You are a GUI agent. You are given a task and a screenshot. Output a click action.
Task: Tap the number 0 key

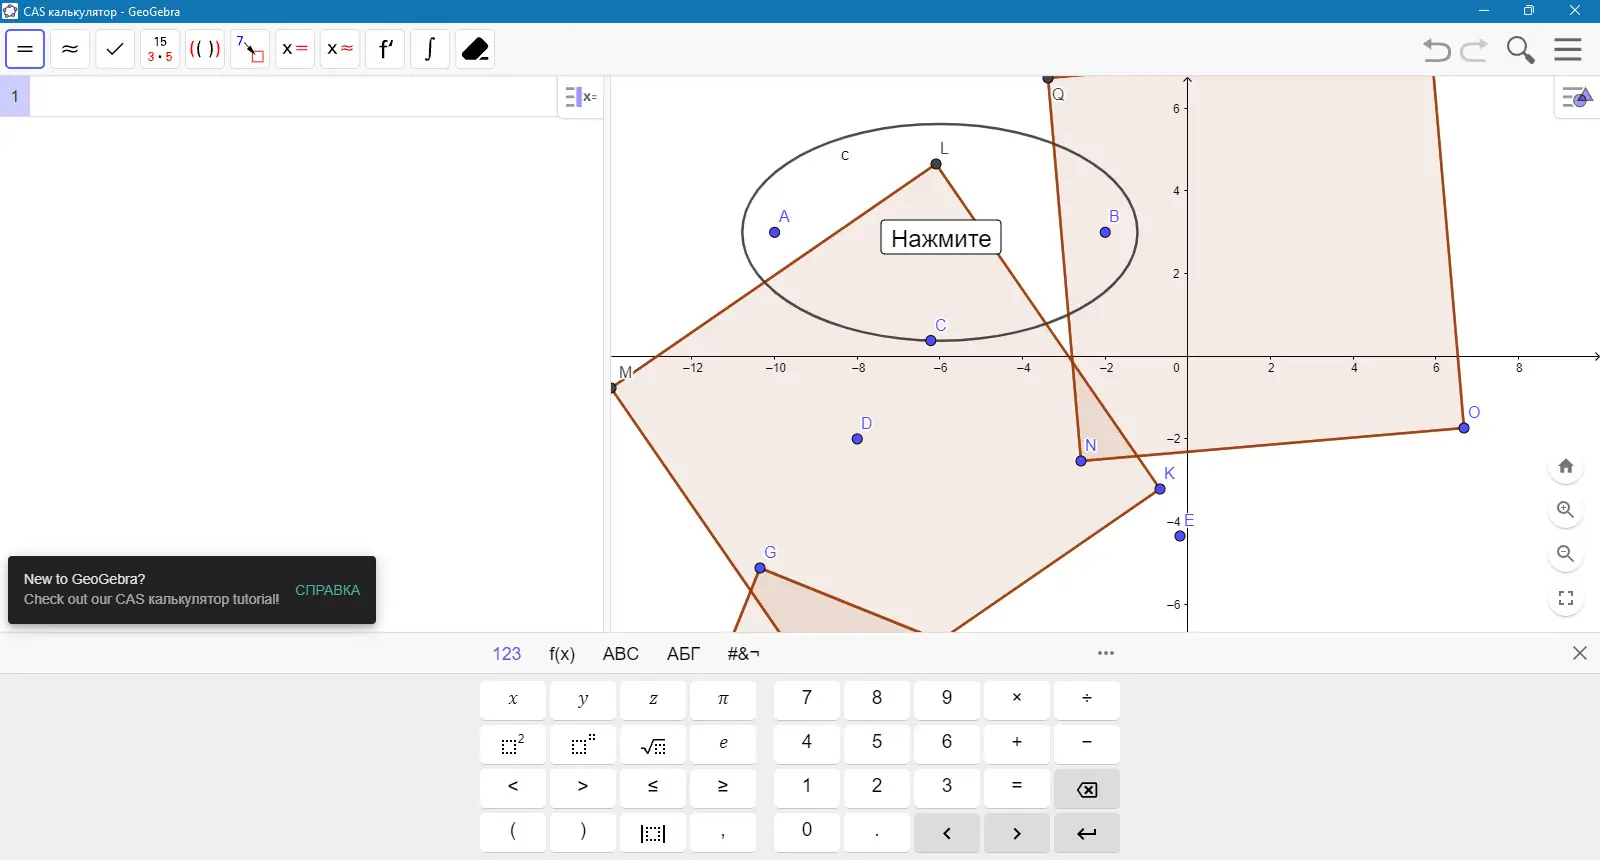807,832
